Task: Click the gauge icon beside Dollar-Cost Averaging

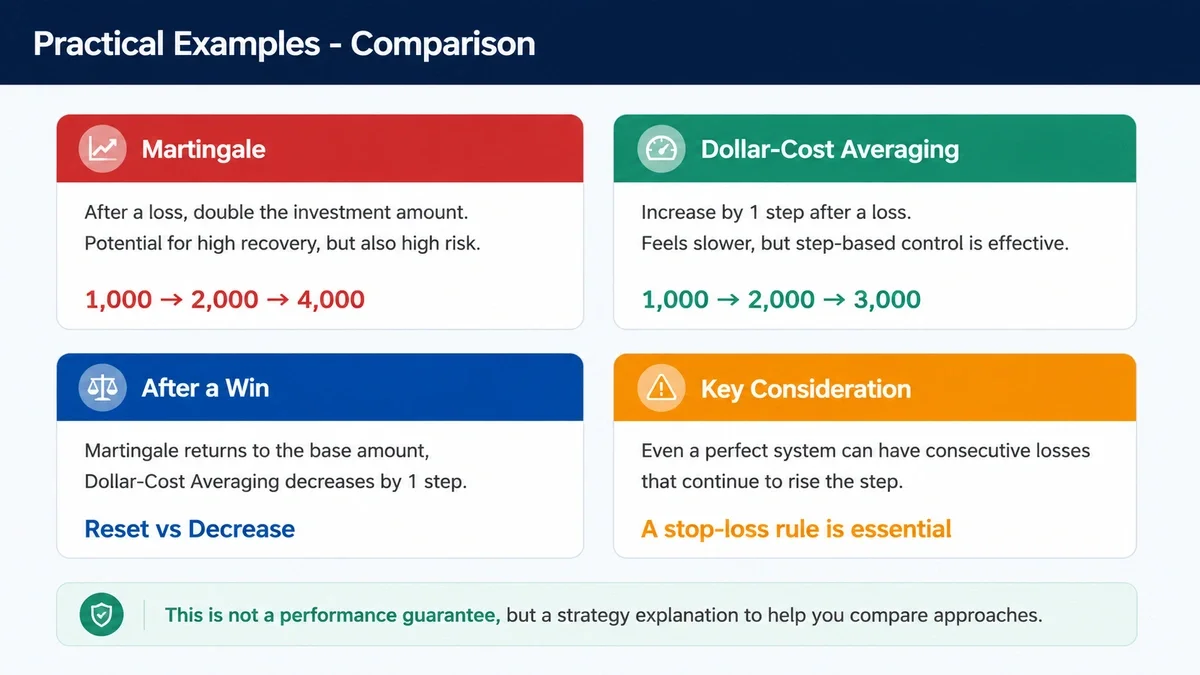Action: pyautogui.click(x=661, y=149)
